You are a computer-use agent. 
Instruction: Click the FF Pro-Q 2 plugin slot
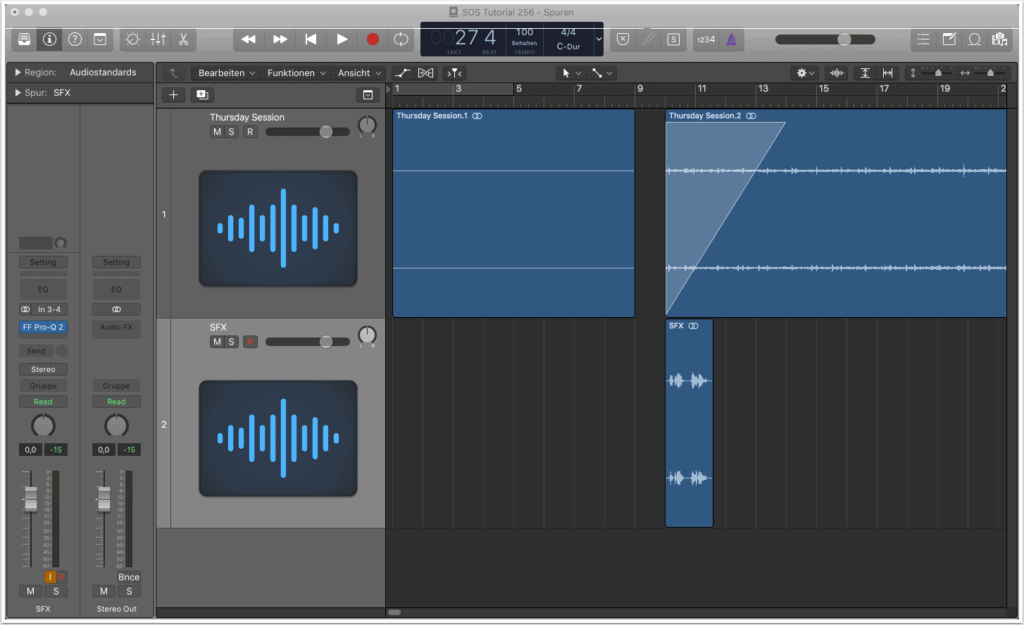point(43,327)
